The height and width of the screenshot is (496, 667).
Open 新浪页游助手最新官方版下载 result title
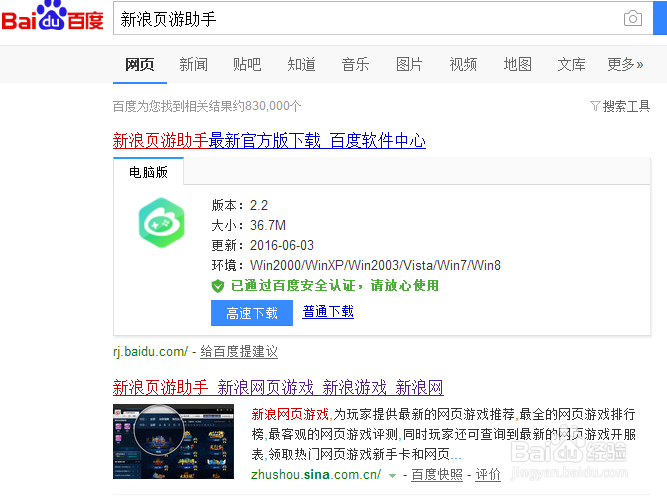[269, 141]
